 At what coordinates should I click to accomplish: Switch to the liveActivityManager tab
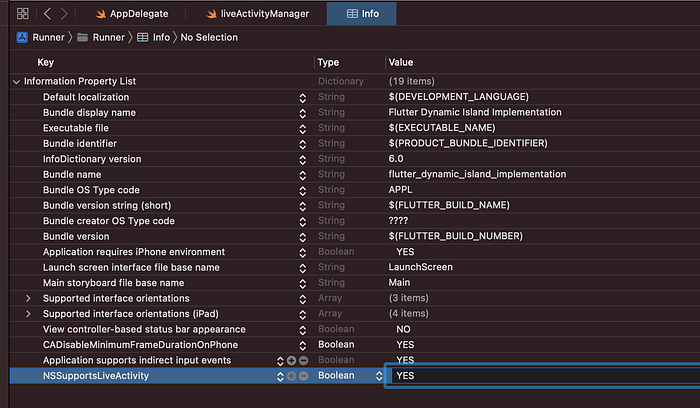tap(258, 14)
